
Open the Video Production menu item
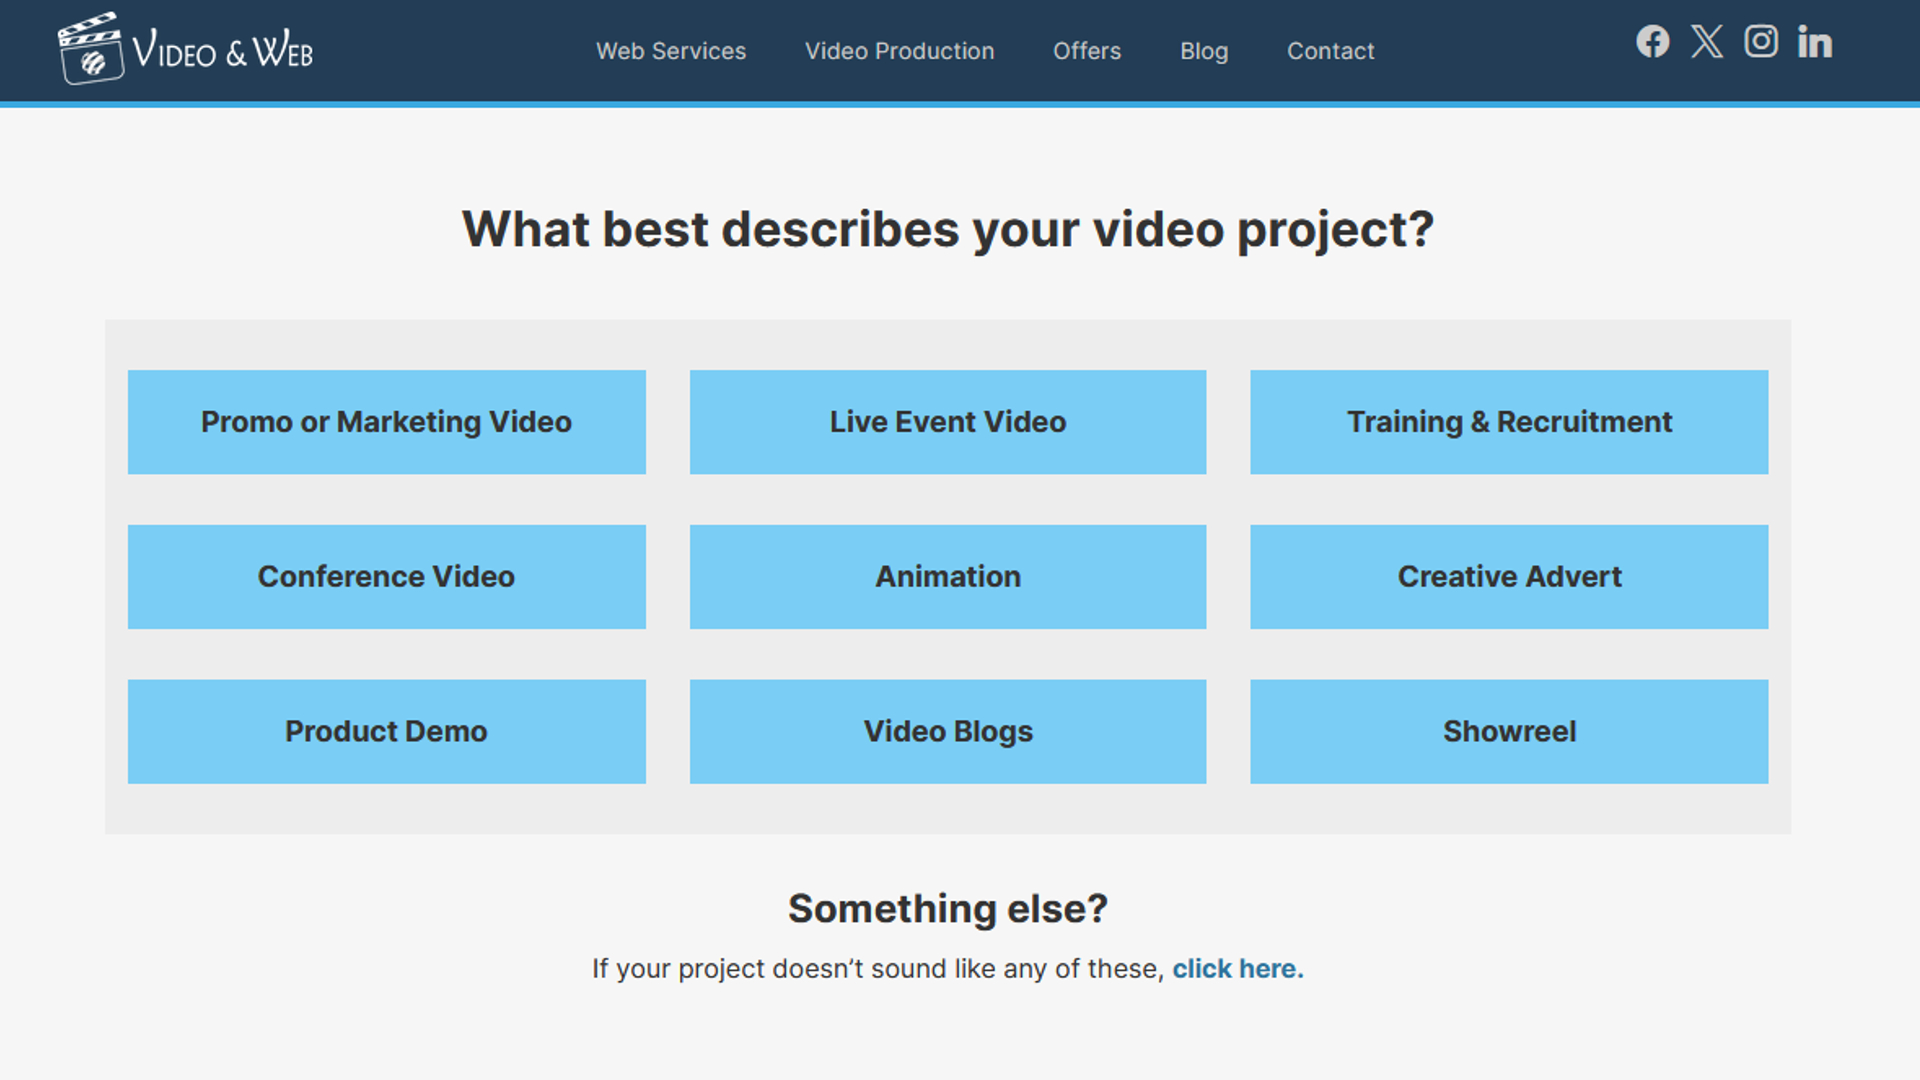[899, 51]
